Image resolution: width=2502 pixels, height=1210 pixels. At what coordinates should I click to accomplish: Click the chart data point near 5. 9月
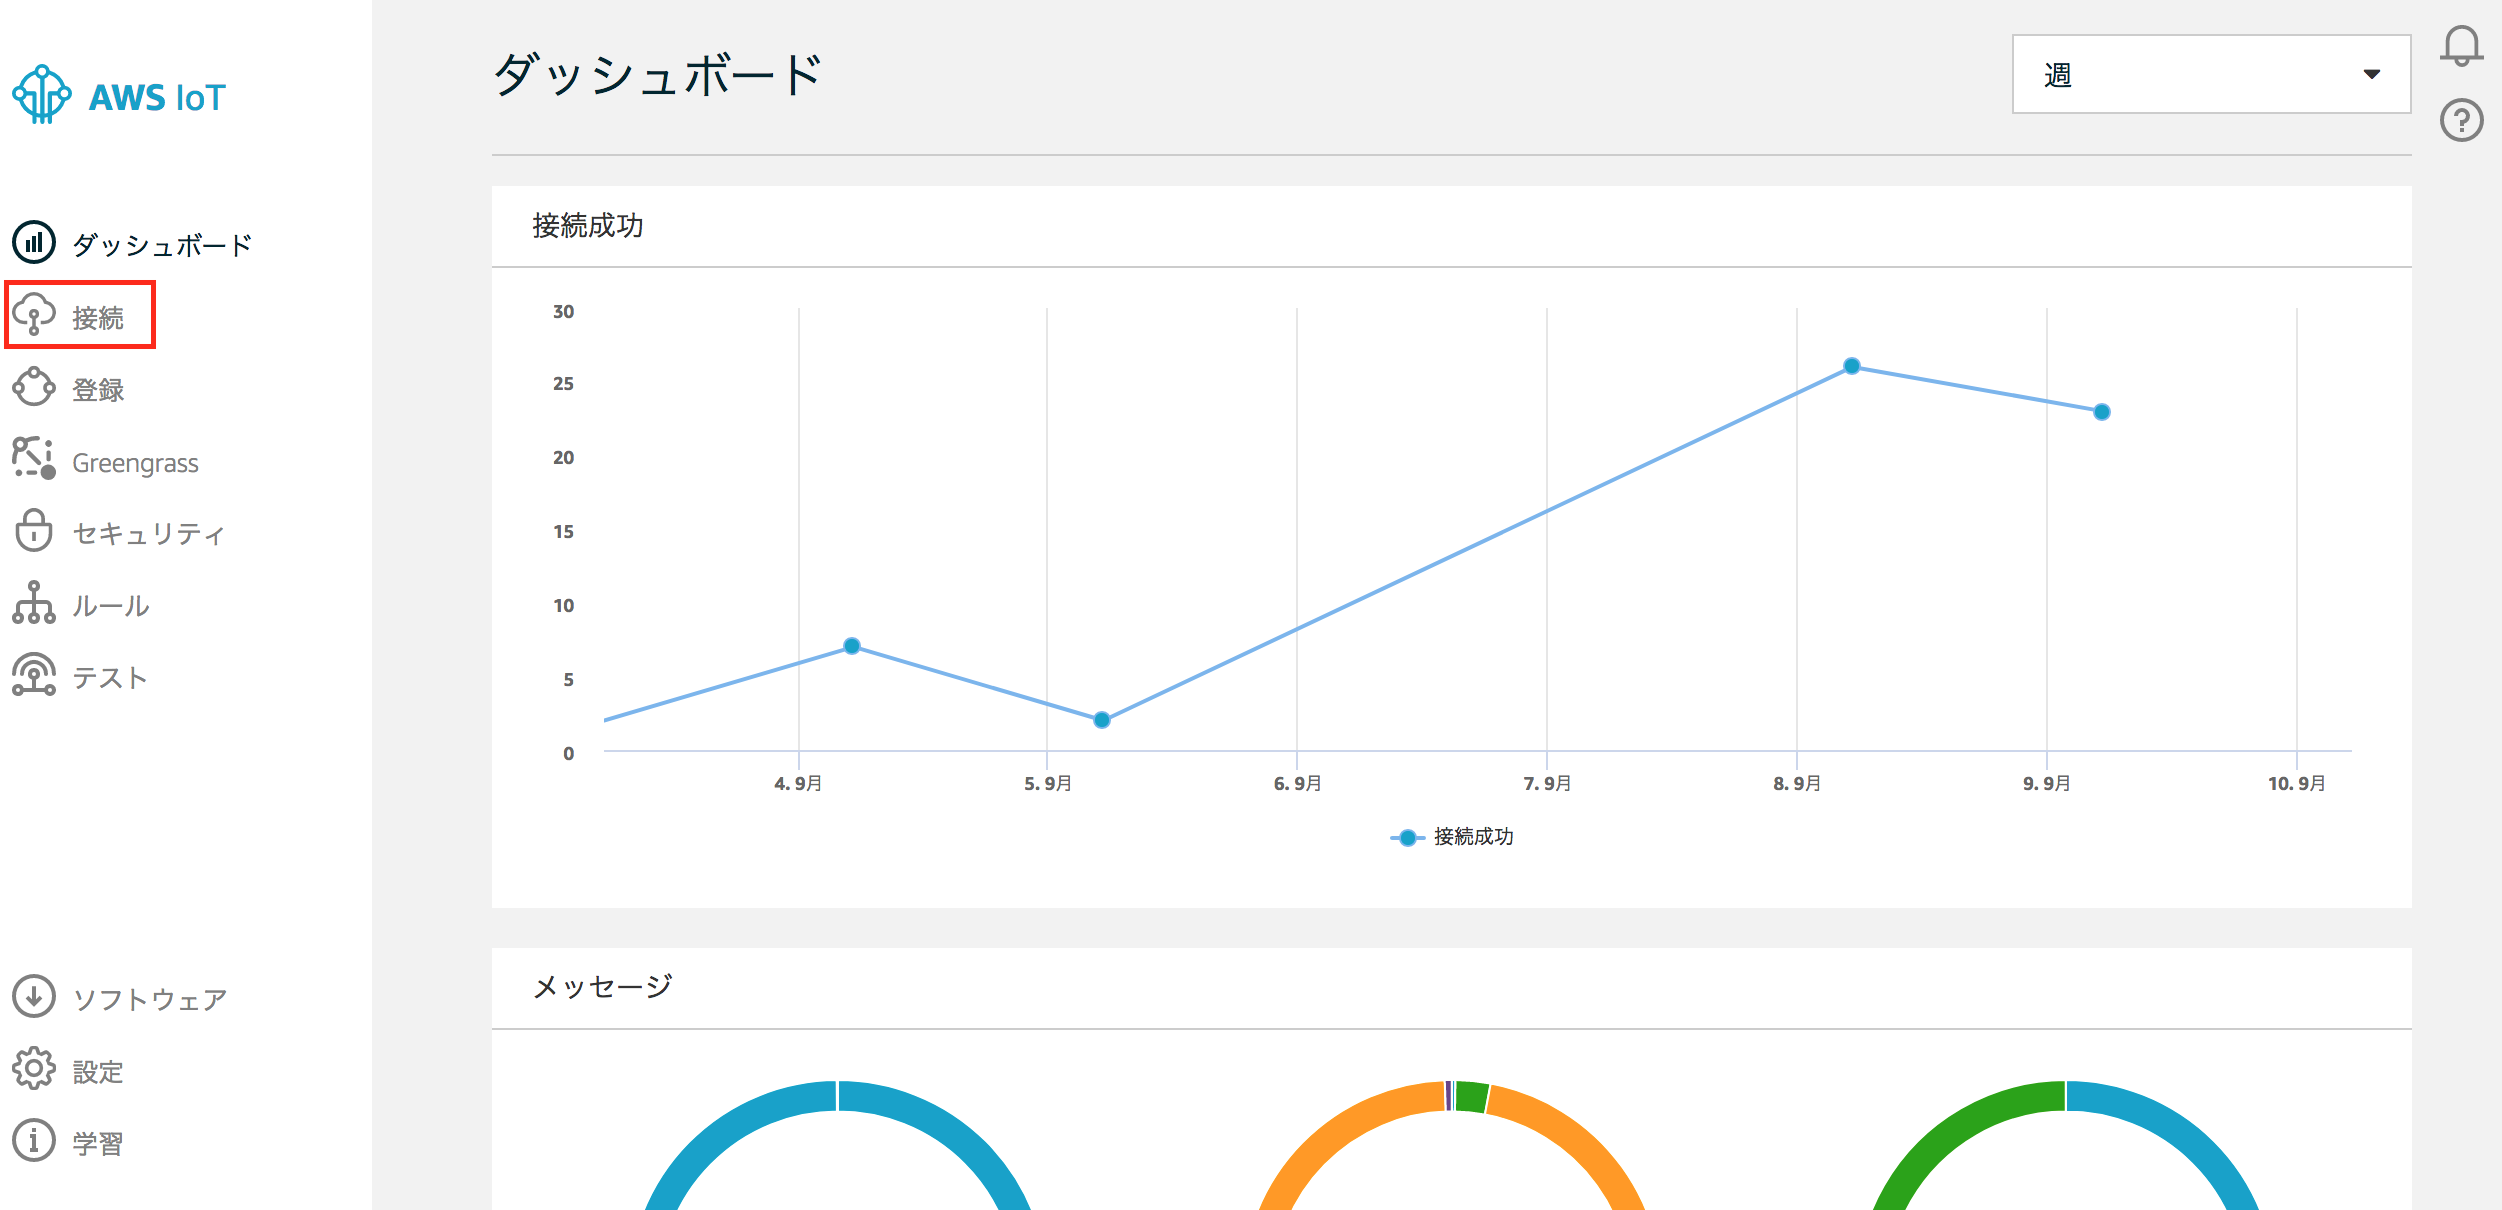[1102, 720]
